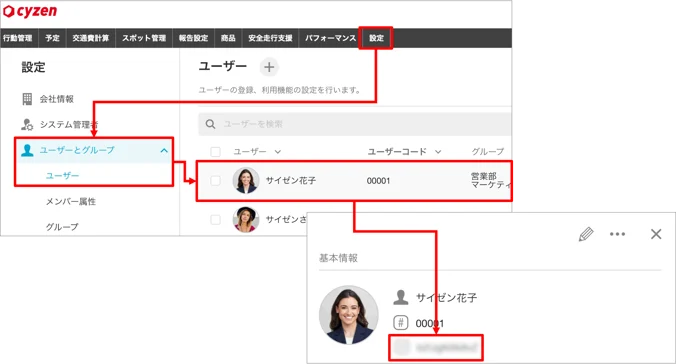Open the スポット管理 menu tab
The image size is (676, 364).
144,38
